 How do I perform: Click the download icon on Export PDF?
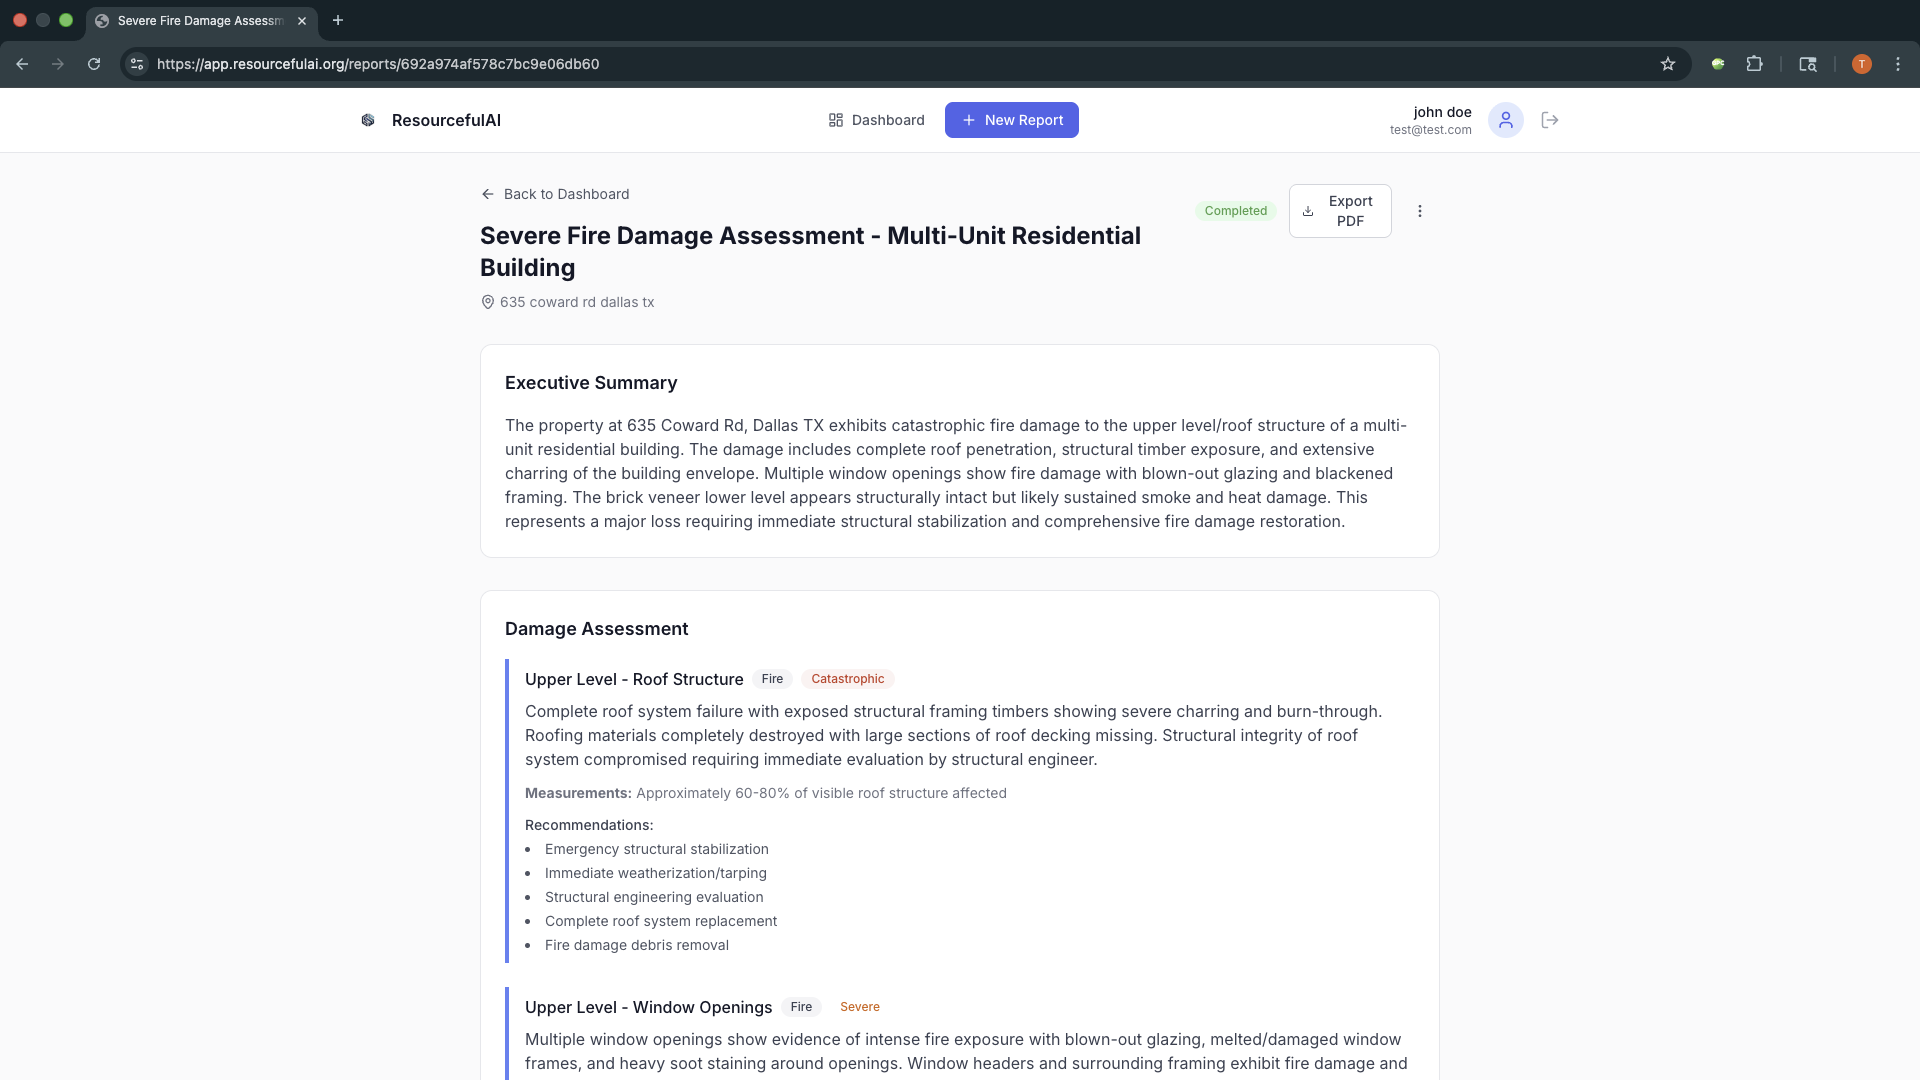[x=1309, y=211]
